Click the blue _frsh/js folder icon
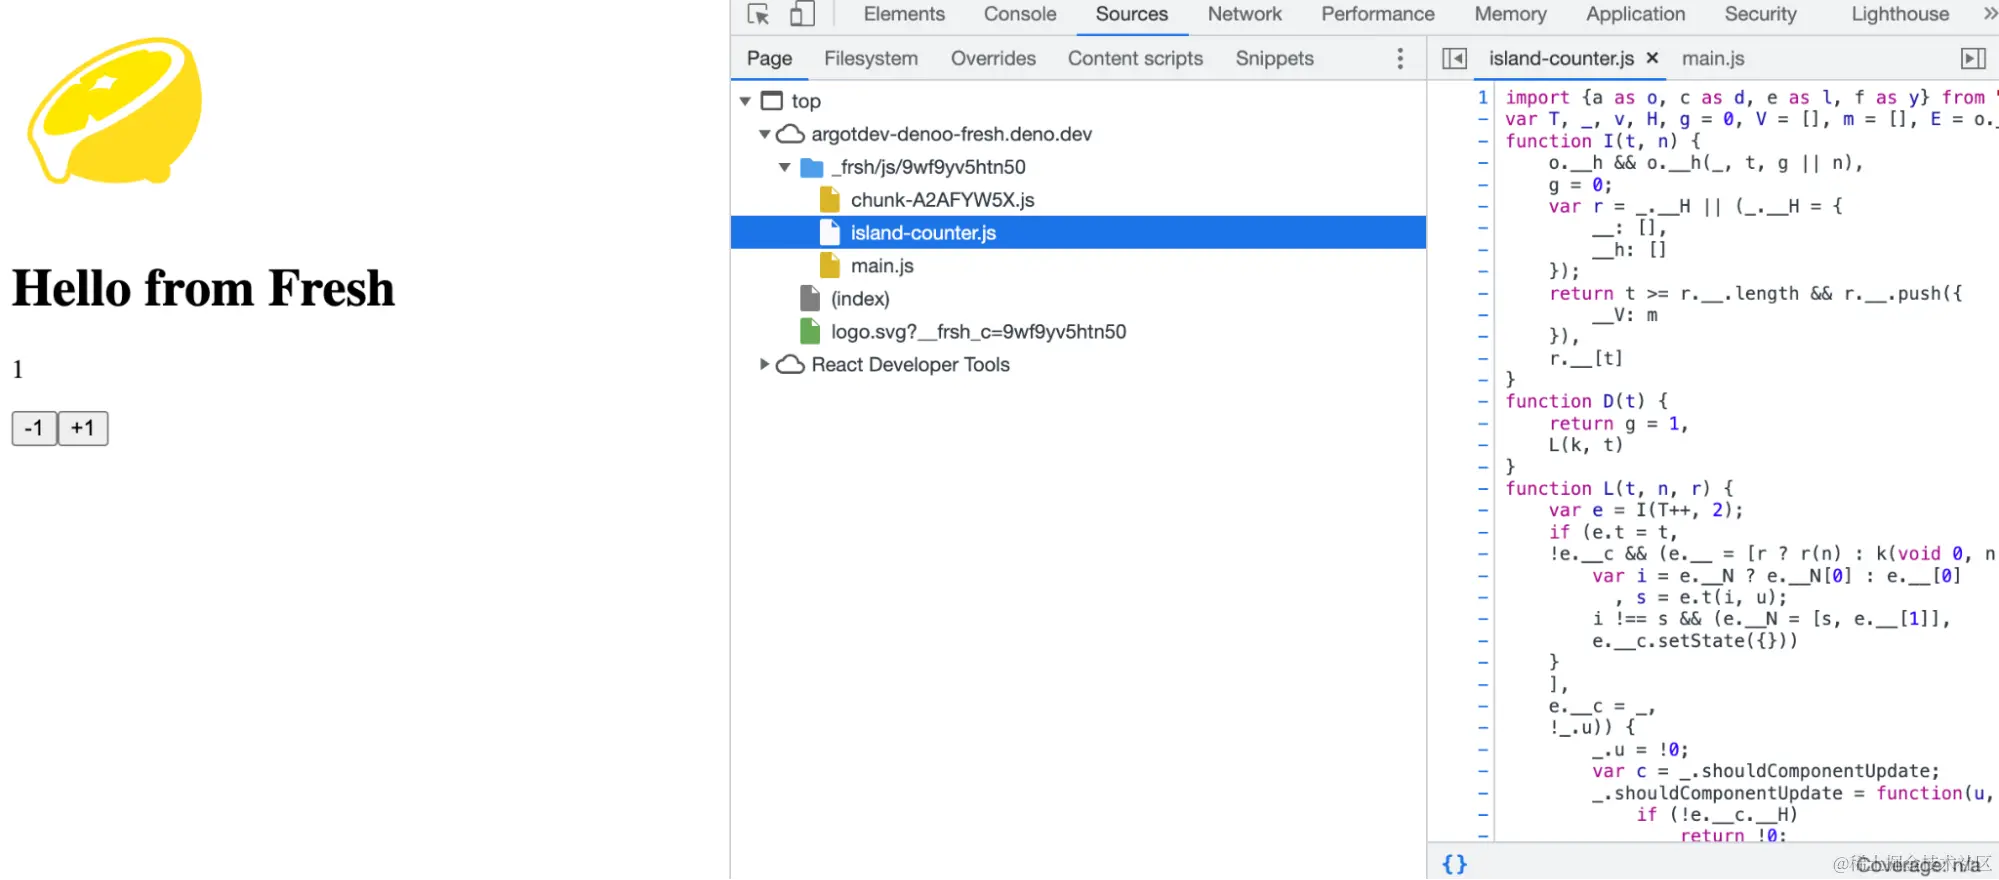Viewport: 1999px width, 880px height. [x=812, y=167]
